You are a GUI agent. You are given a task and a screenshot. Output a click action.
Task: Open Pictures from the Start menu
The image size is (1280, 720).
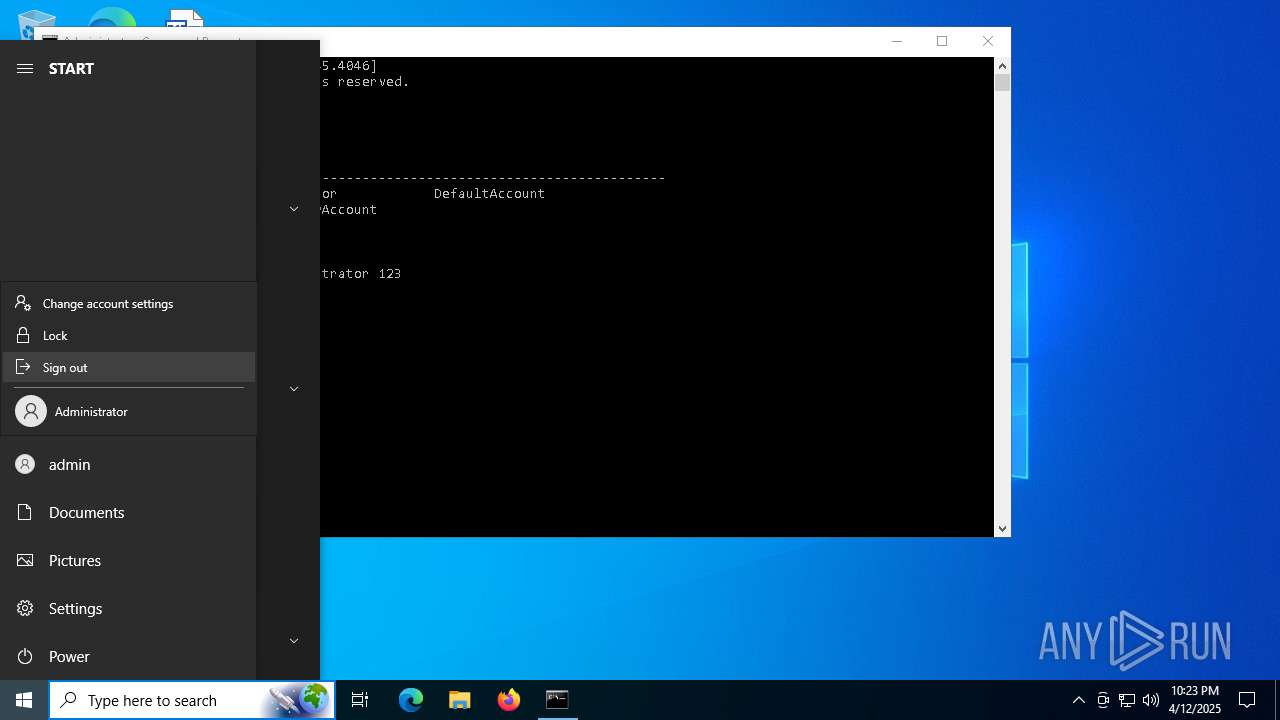[x=128, y=560]
